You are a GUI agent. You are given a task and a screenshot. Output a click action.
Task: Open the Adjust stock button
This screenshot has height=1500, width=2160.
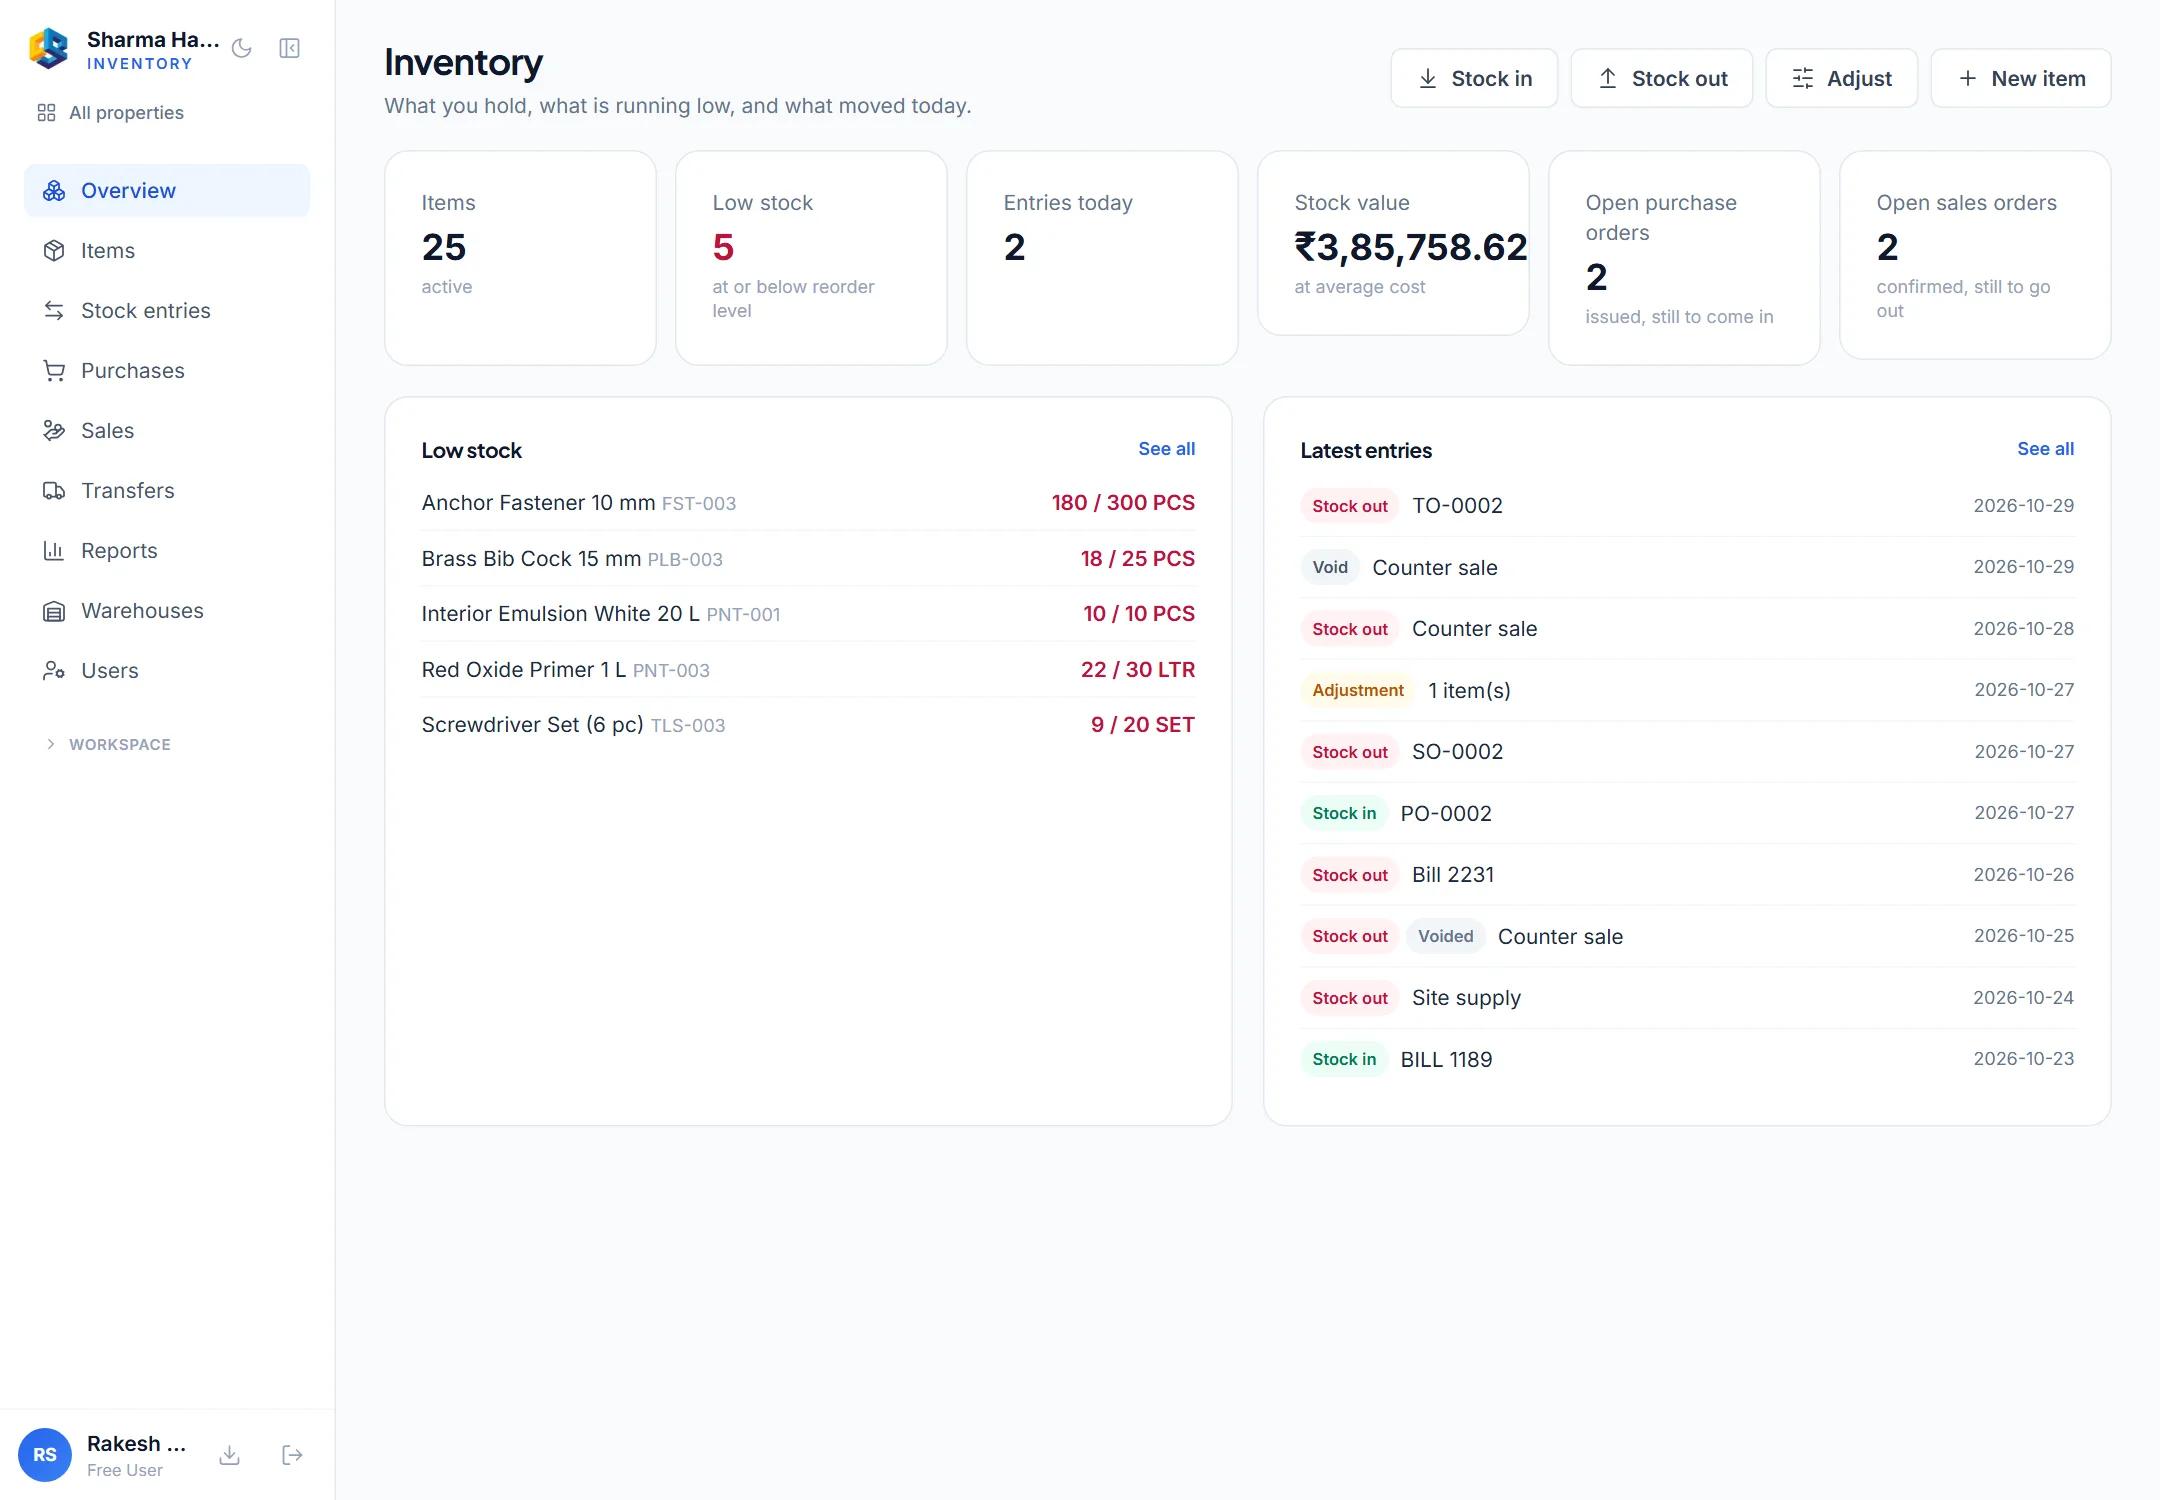coord(1841,78)
